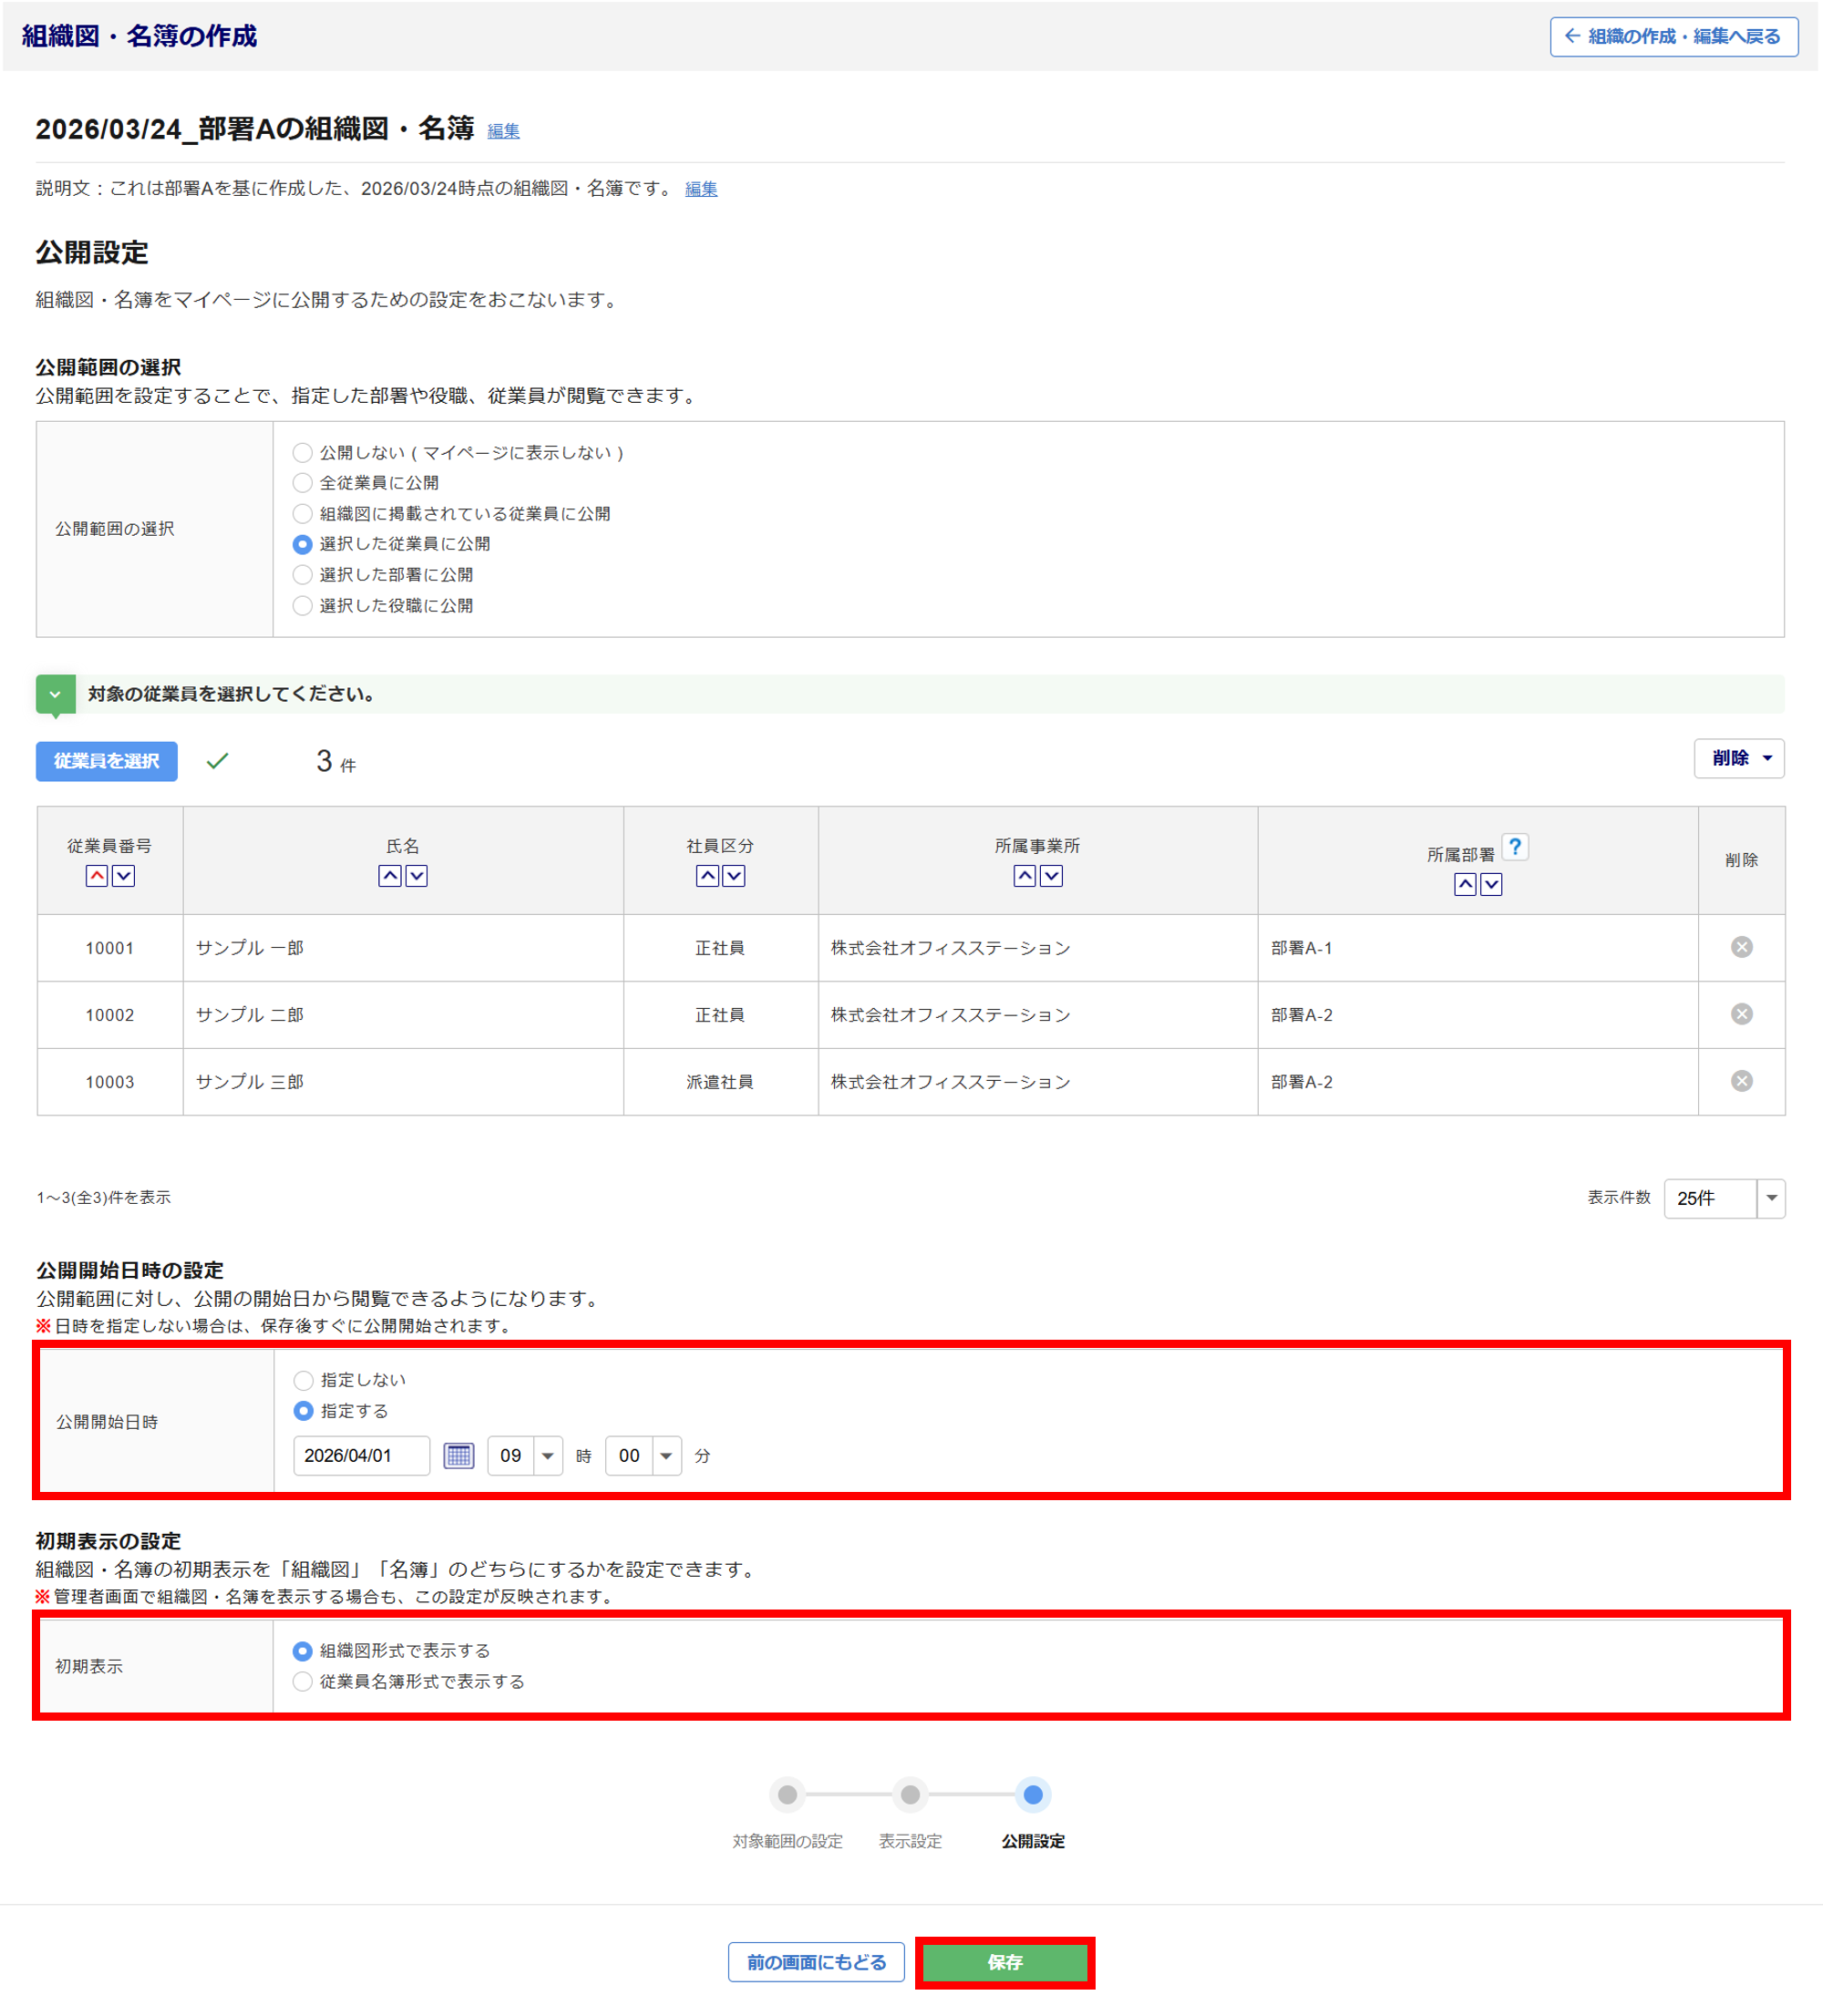Sort employee number column ascending
Image resolution: width=1823 pixels, height=2016 pixels.
pyautogui.click(x=96, y=876)
